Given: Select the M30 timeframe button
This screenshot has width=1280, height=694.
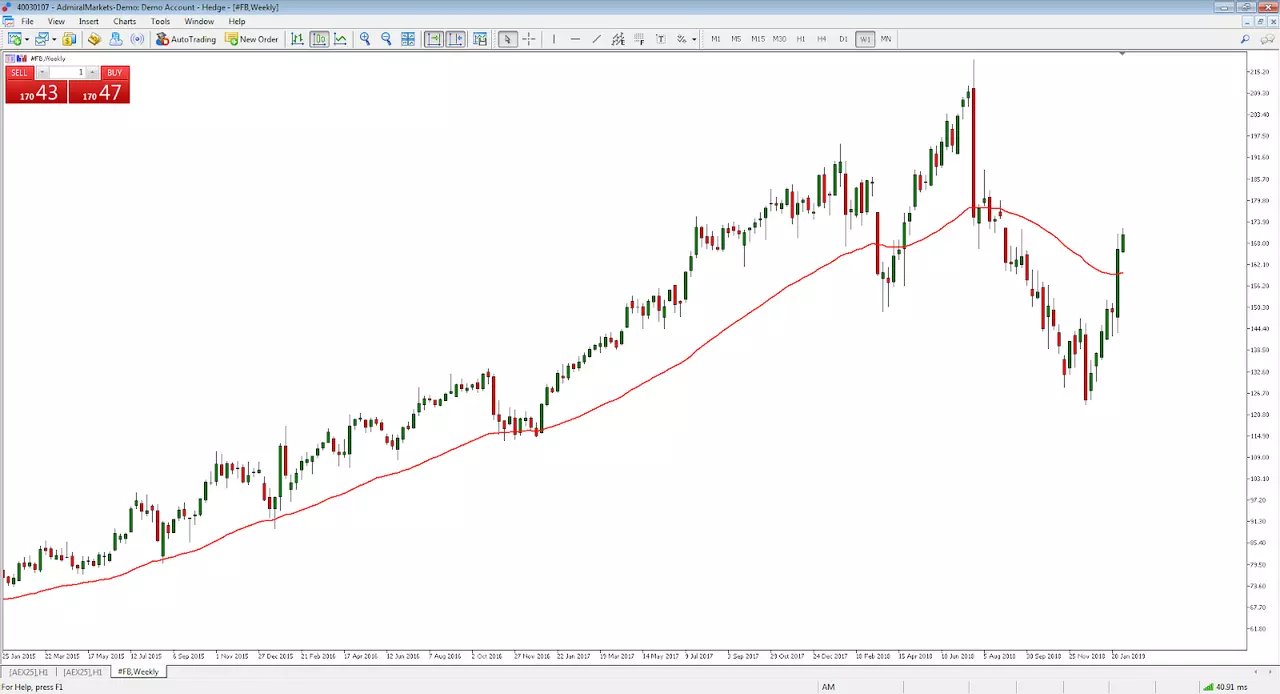Looking at the screenshot, I should click(780, 39).
